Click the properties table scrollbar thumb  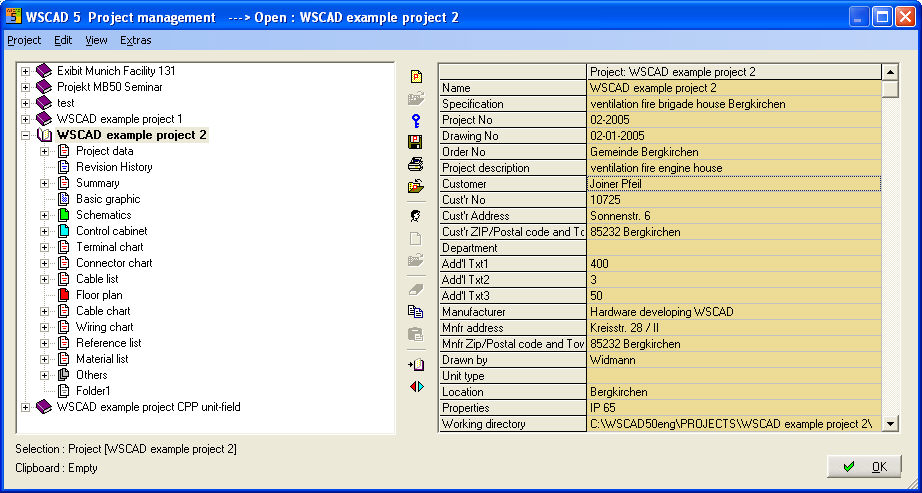890,89
